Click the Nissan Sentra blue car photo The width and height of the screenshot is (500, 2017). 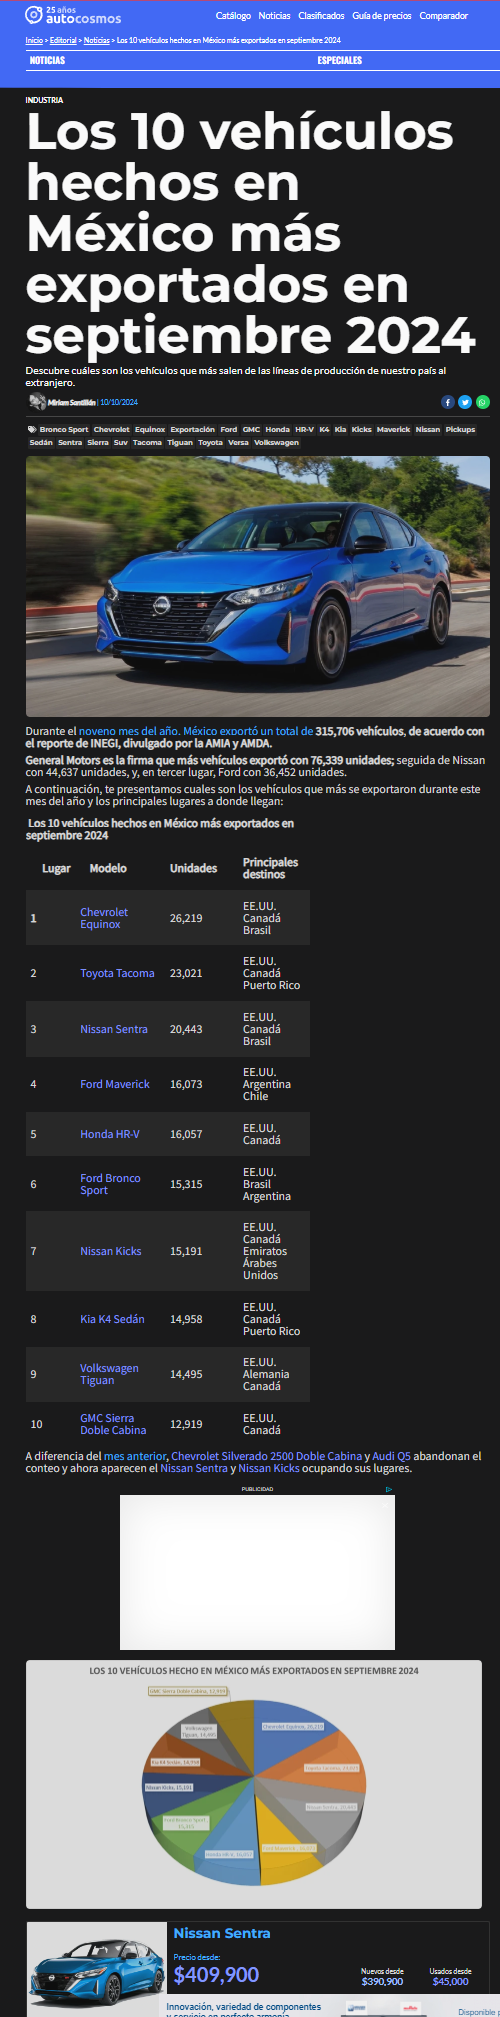click(x=258, y=586)
